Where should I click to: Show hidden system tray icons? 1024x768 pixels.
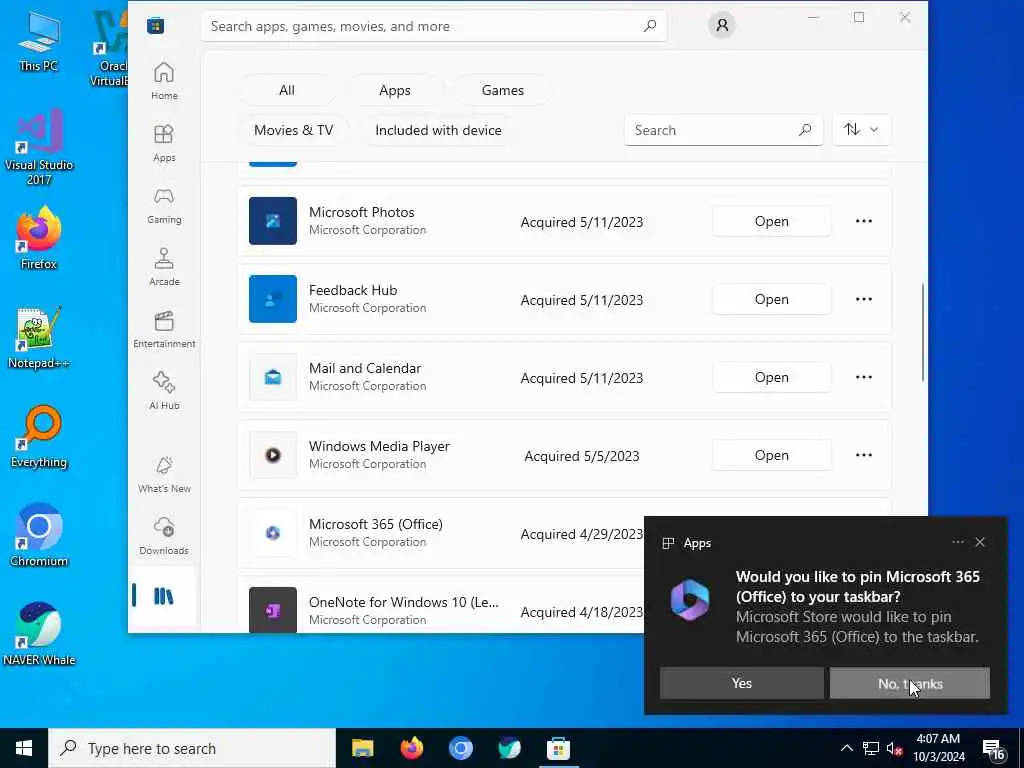pyautogui.click(x=846, y=748)
